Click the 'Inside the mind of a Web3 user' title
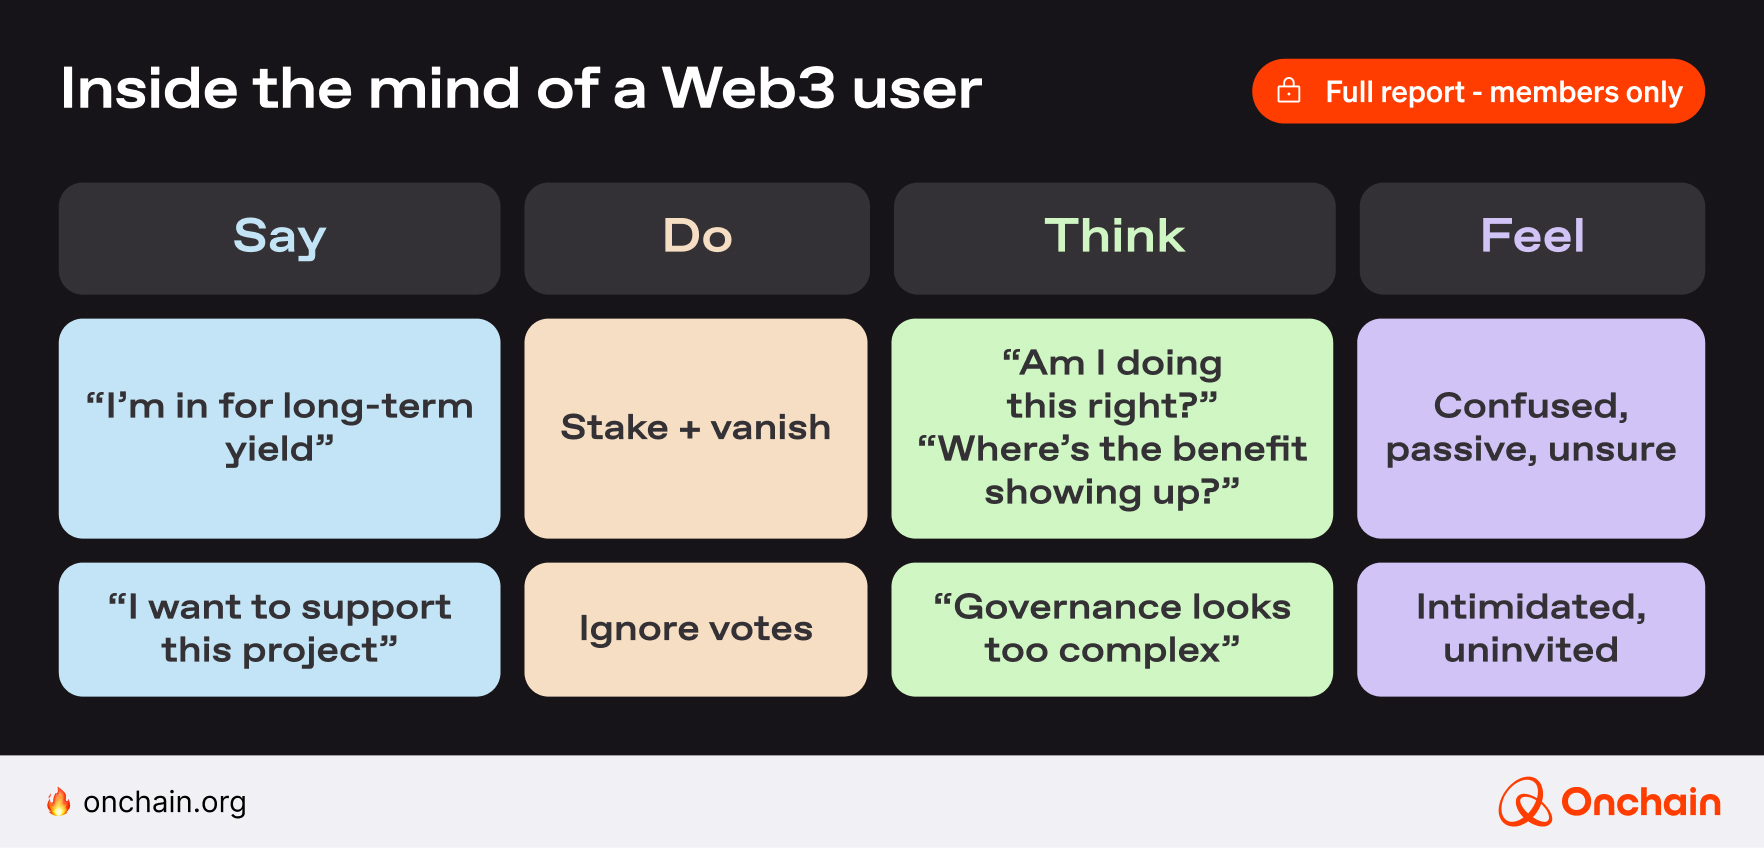Viewport: 1764px width, 848px height. [521, 88]
